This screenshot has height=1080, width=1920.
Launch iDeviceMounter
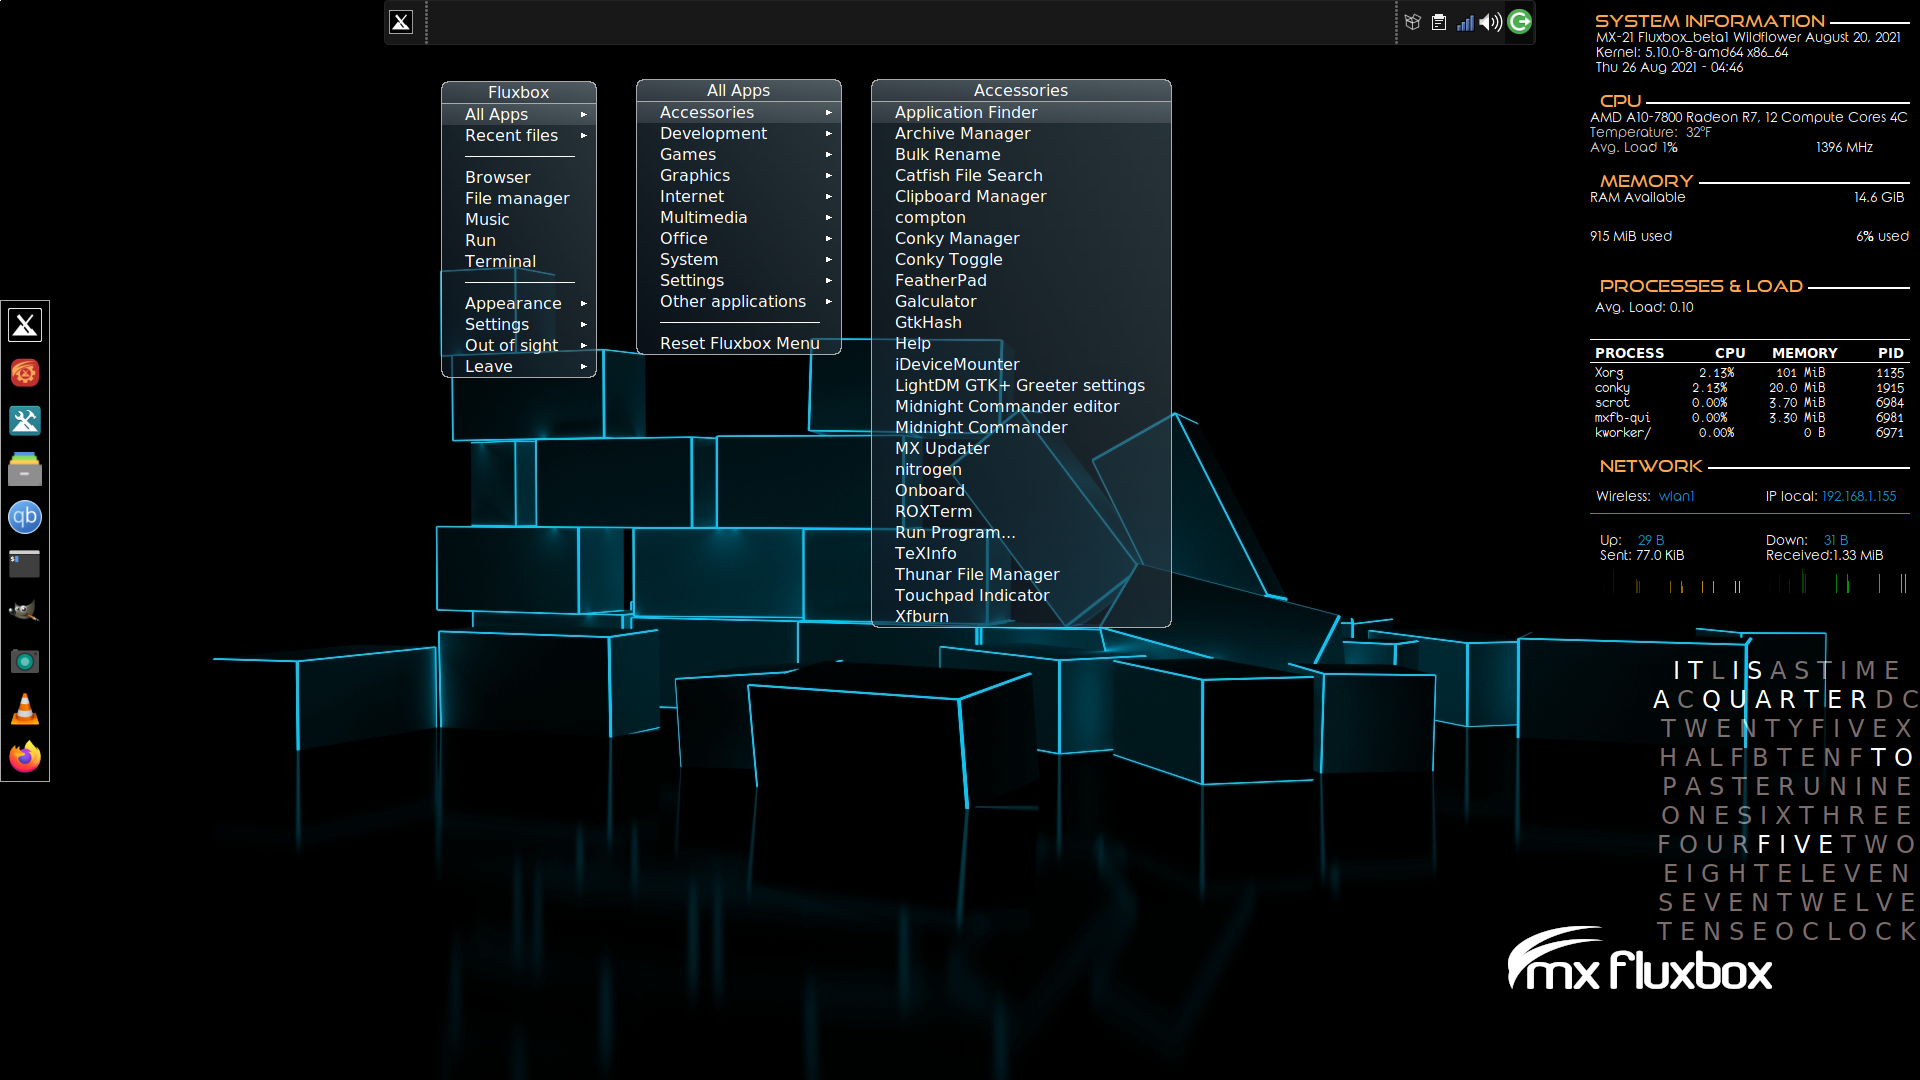coord(1021,365)
